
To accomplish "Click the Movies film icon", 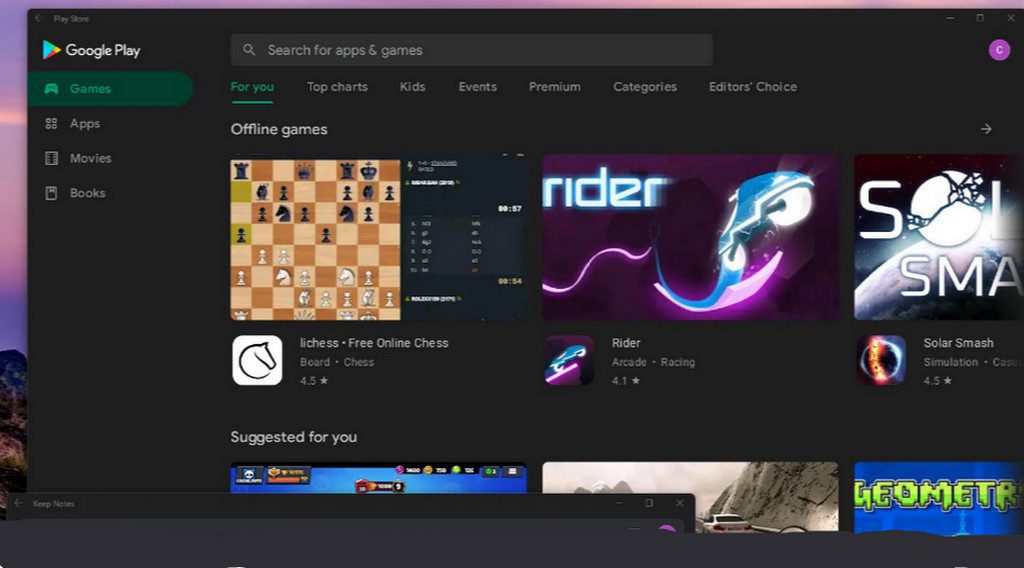I will 51,158.
